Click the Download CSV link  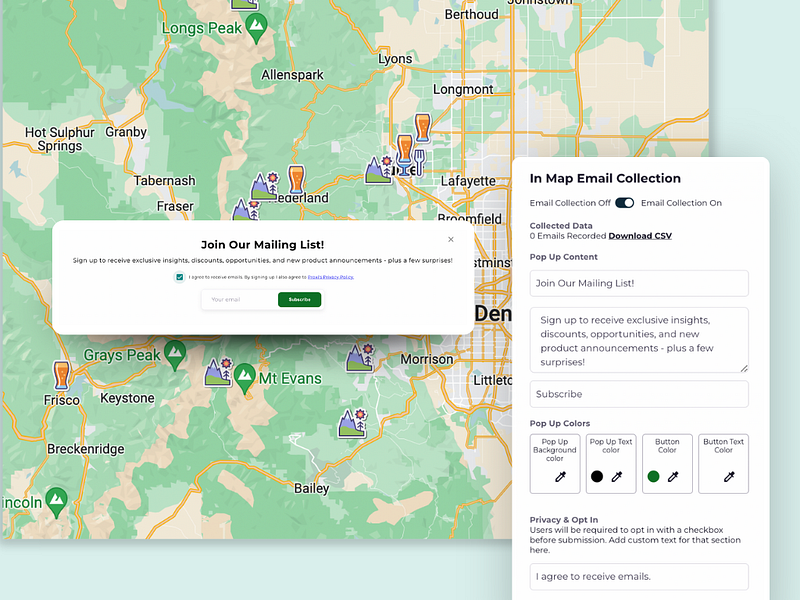coord(640,236)
